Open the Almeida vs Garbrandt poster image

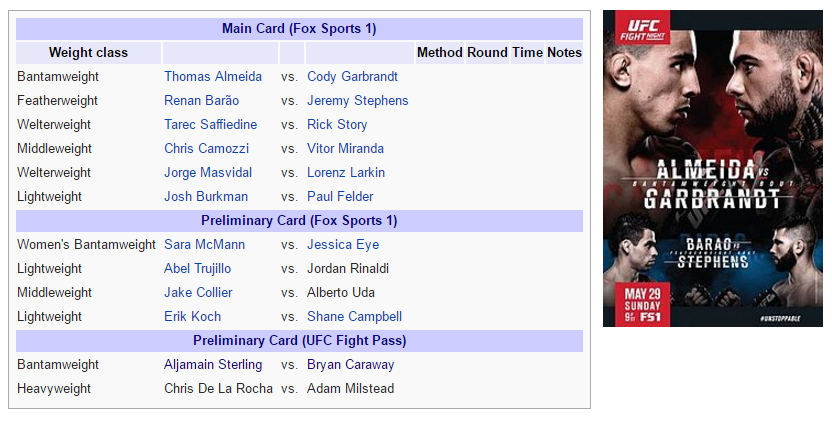713,168
